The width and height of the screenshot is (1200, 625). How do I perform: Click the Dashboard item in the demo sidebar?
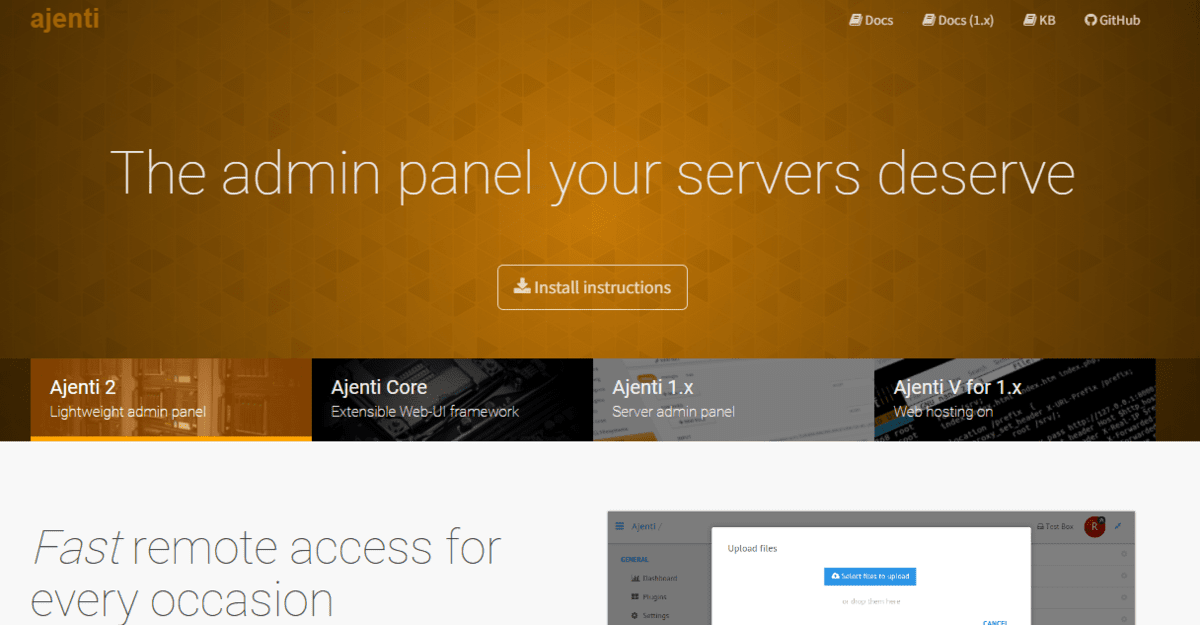click(x=653, y=578)
